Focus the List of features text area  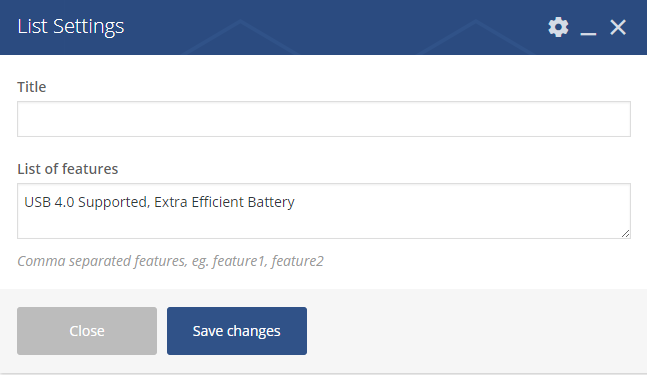324,211
